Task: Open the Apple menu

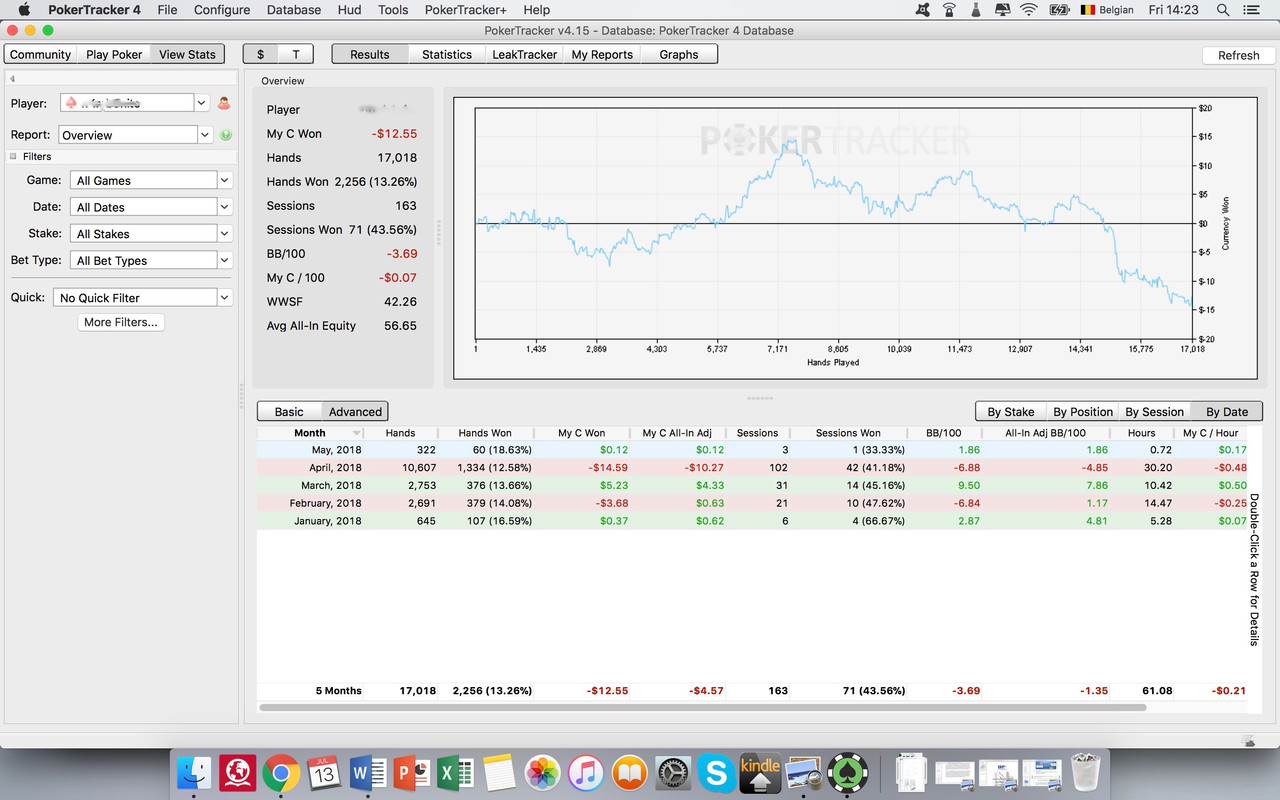Action: pos(24,10)
